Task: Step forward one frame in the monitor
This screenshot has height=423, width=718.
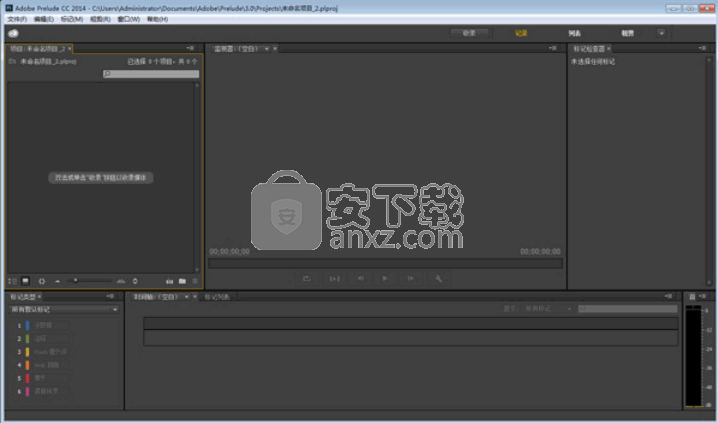Action: 410,278
